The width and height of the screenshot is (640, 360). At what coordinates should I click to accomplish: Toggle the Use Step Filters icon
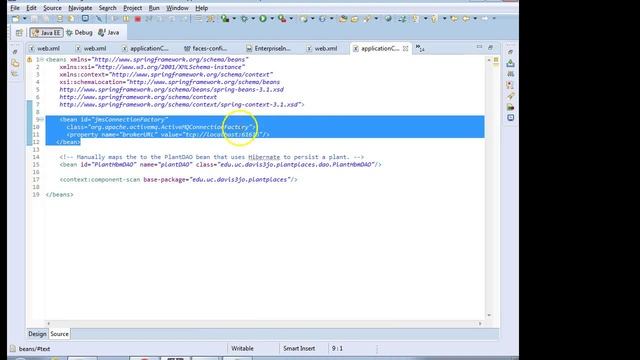211,19
